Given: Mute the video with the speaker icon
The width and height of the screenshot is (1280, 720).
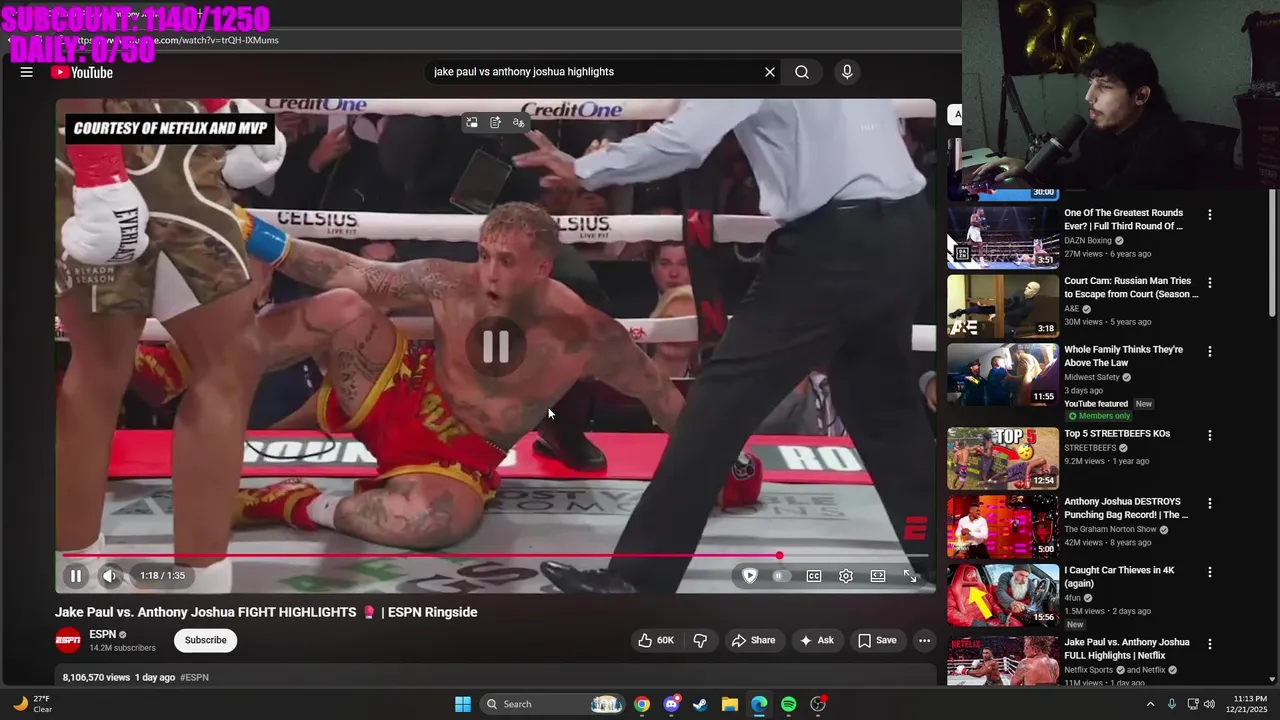Looking at the screenshot, I should click(110, 576).
